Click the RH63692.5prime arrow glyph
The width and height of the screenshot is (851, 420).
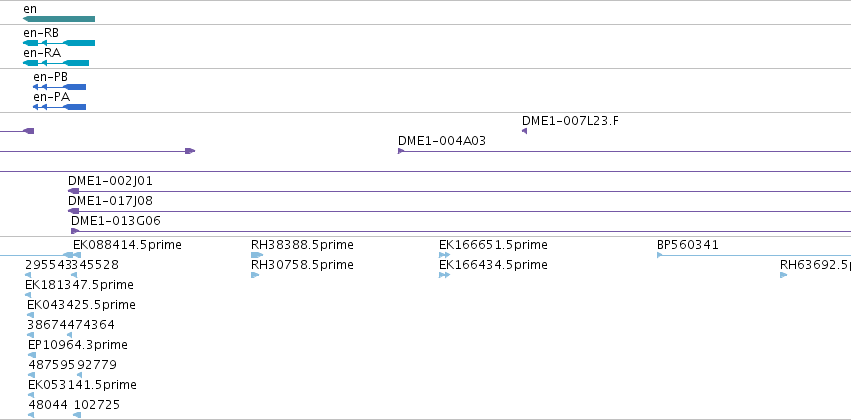pos(784,275)
